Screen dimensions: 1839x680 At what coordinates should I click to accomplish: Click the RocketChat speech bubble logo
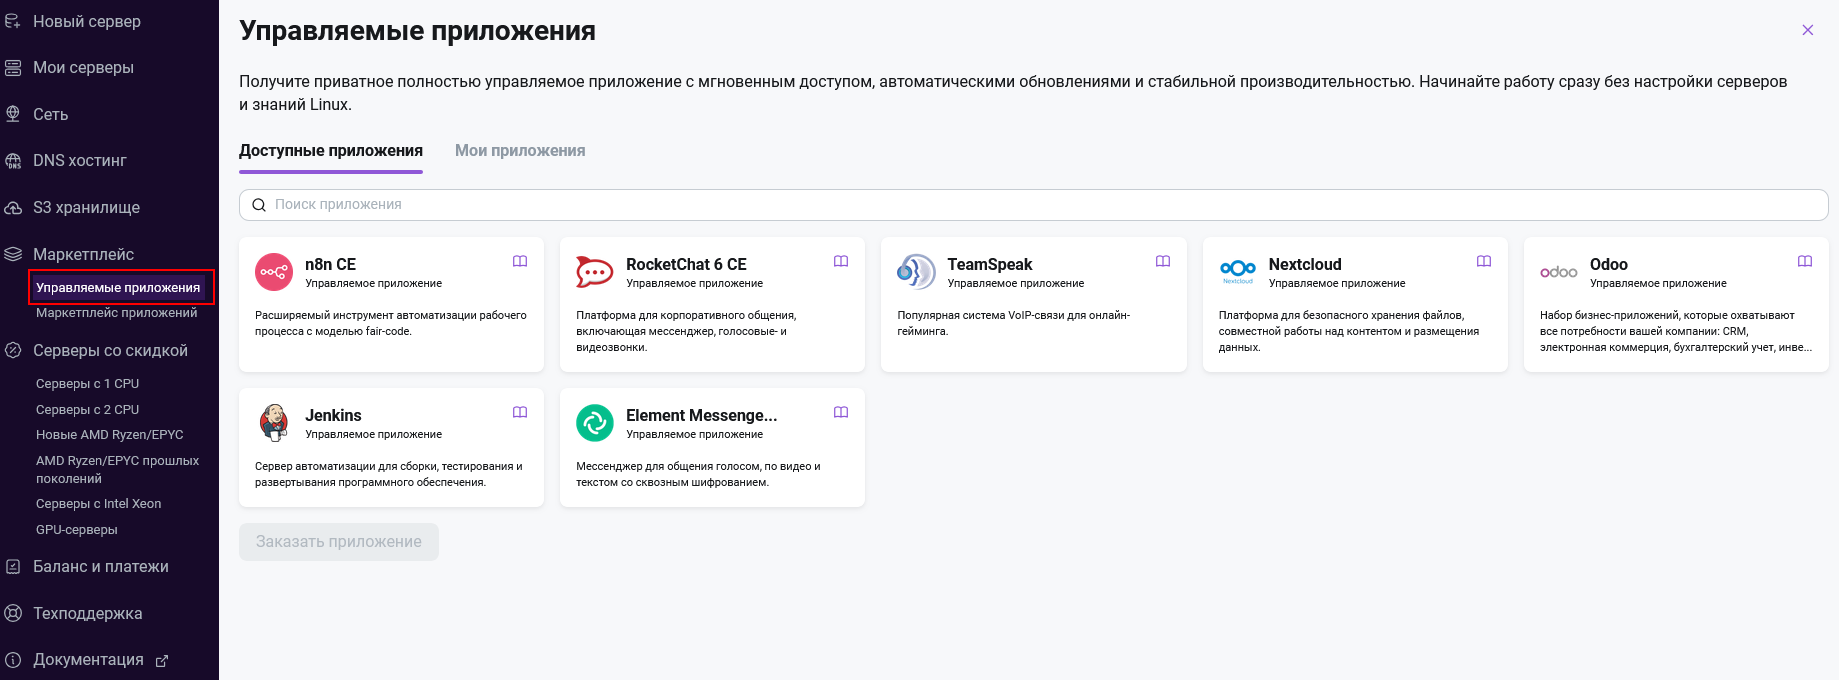[x=595, y=272]
